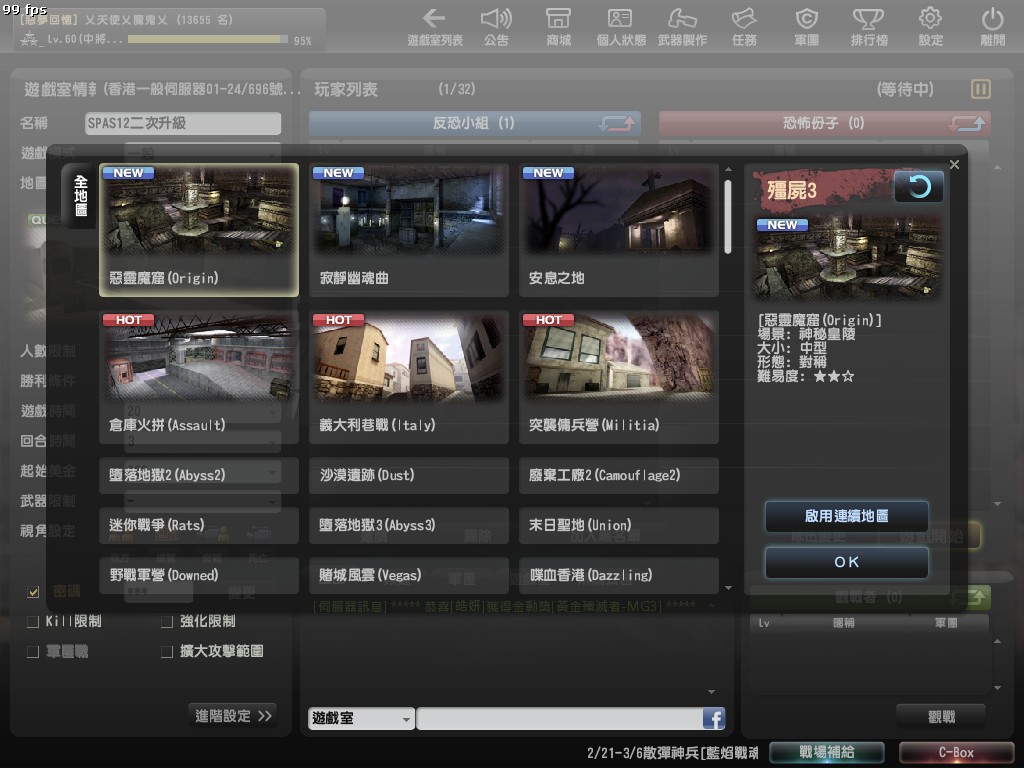This screenshot has height=768, width=1024.
Task: Enable the 軍團戰 checkbox
Action: [x=33, y=652]
